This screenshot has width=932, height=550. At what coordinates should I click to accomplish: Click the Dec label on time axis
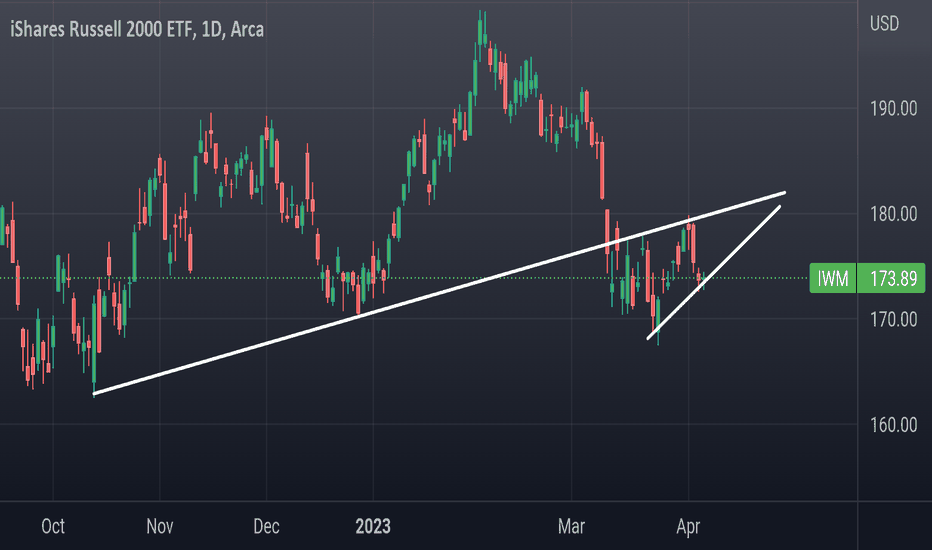pyautogui.click(x=266, y=526)
